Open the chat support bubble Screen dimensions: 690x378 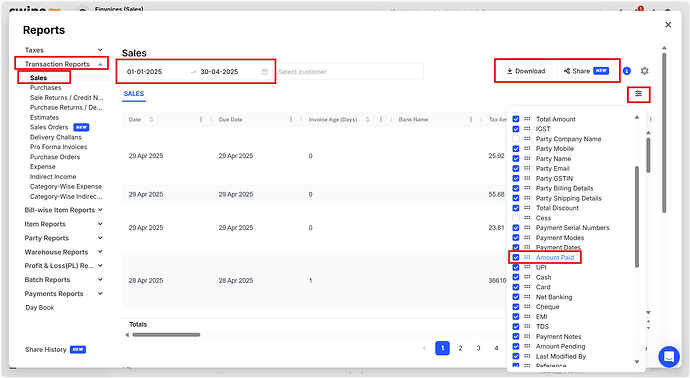[668, 356]
